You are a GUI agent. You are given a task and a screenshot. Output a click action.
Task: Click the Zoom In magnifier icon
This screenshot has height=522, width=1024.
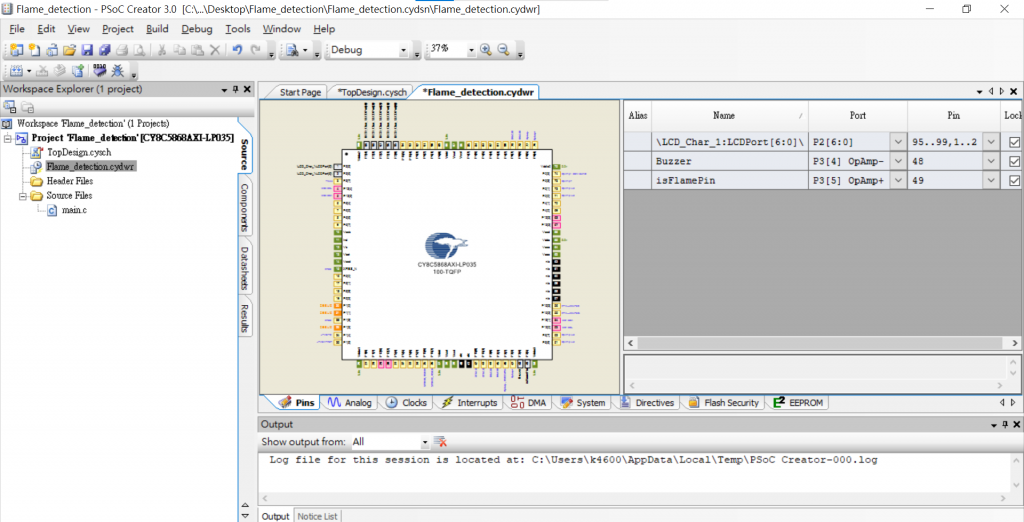[486, 50]
